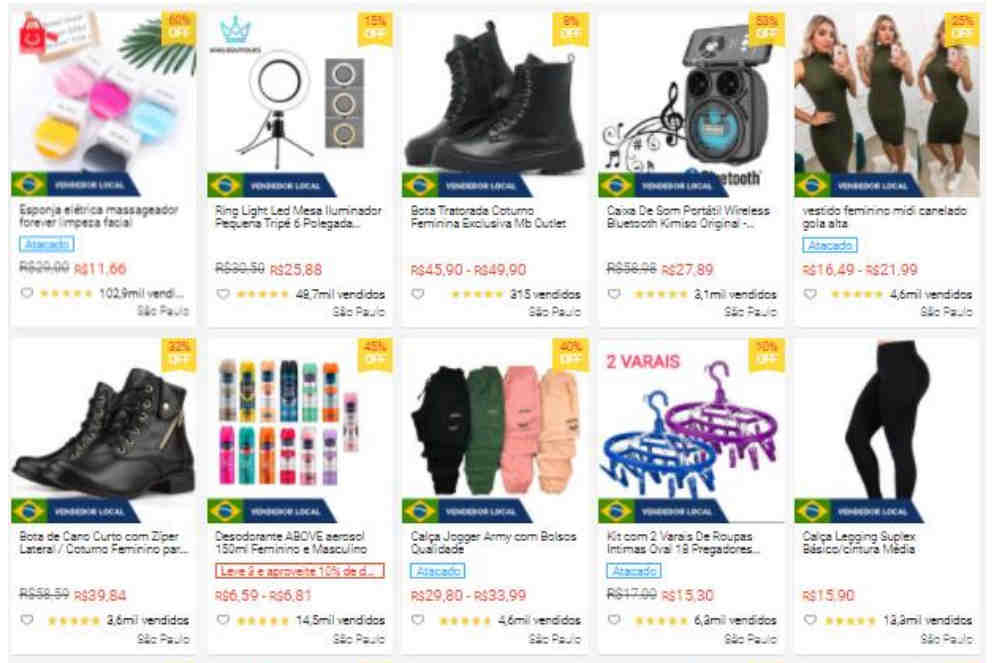Click Atacado tag on Esponja elétrica item

(x=46, y=244)
